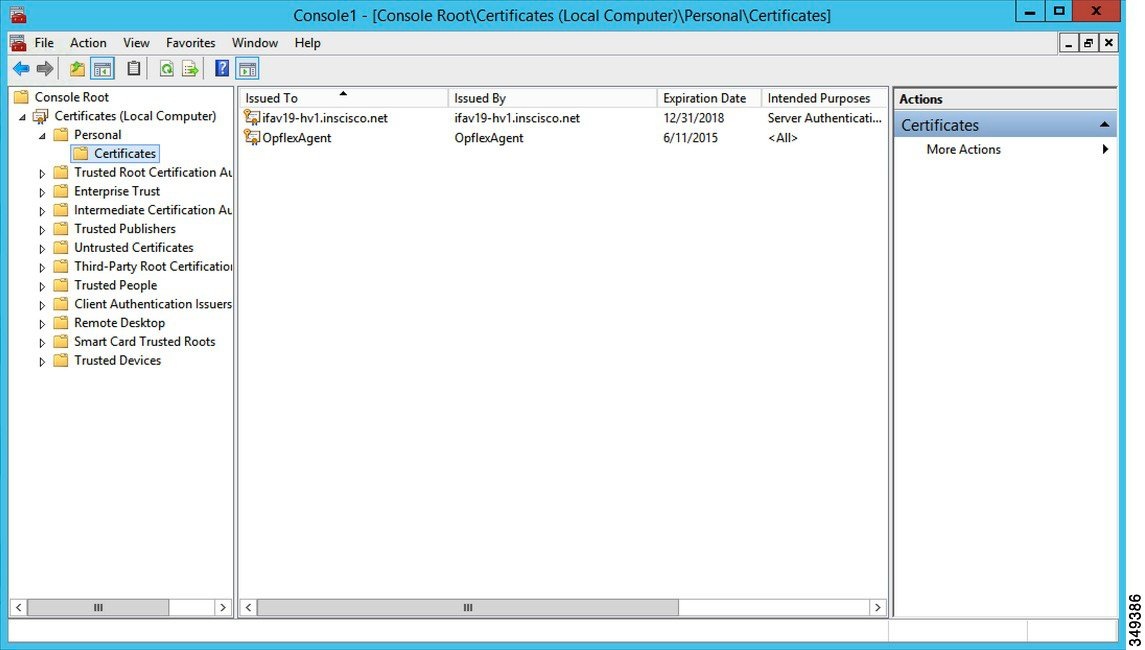
Task: Click the Export List toolbar icon
Action: 189,68
